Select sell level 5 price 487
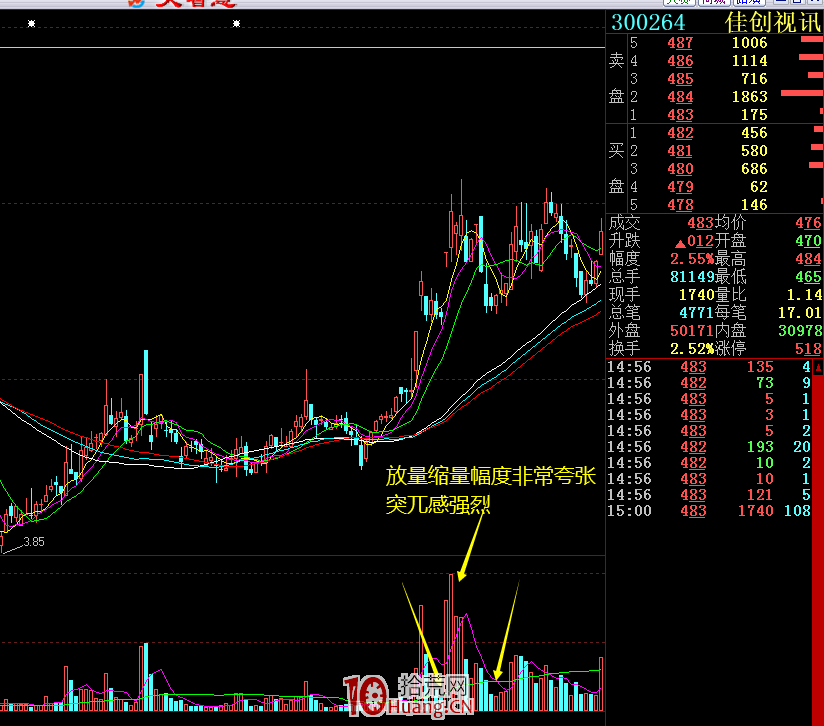 click(x=680, y=43)
